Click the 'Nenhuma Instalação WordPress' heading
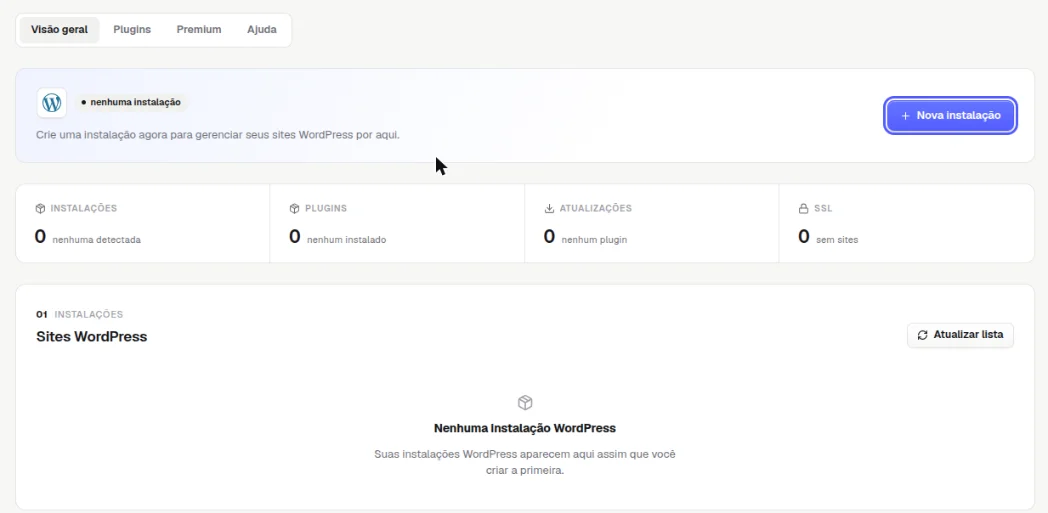This screenshot has width=1048, height=513. pos(525,428)
